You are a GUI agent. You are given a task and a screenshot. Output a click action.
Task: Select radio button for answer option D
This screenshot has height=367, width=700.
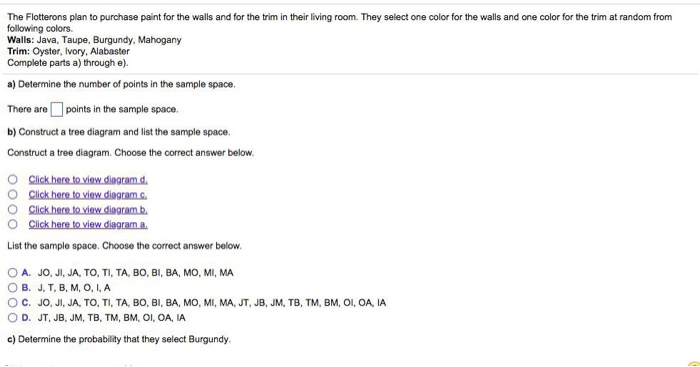pyautogui.click(x=12, y=318)
